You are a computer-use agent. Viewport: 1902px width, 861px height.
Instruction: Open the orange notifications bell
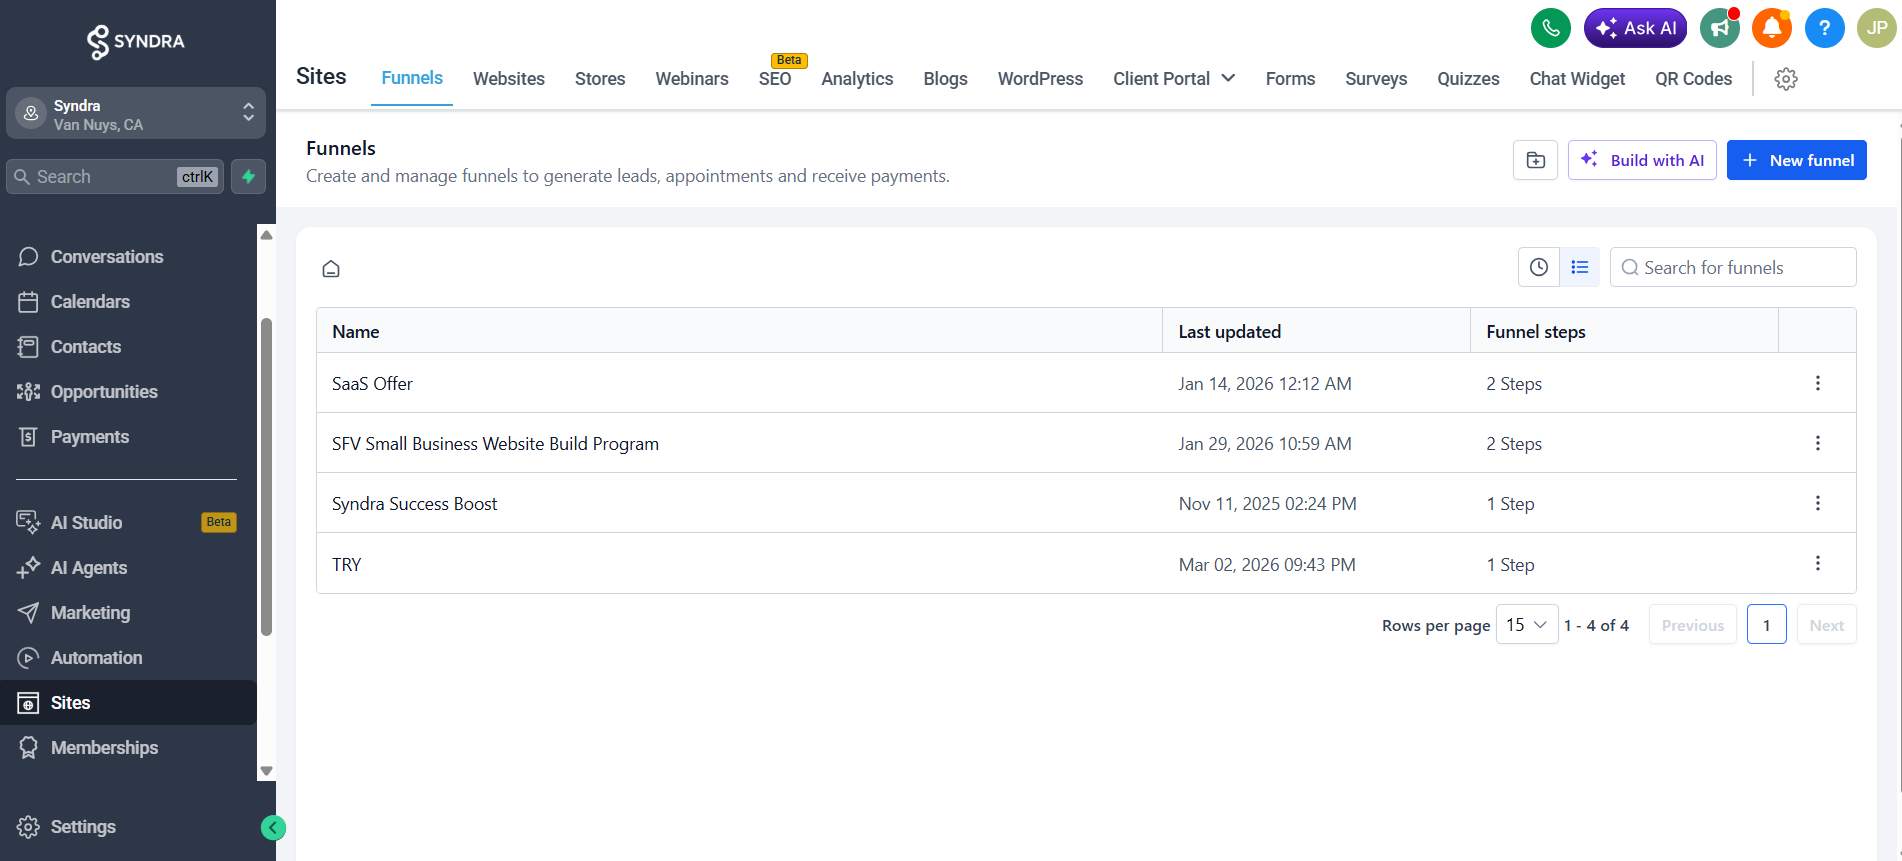click(x=1772, y=28)
